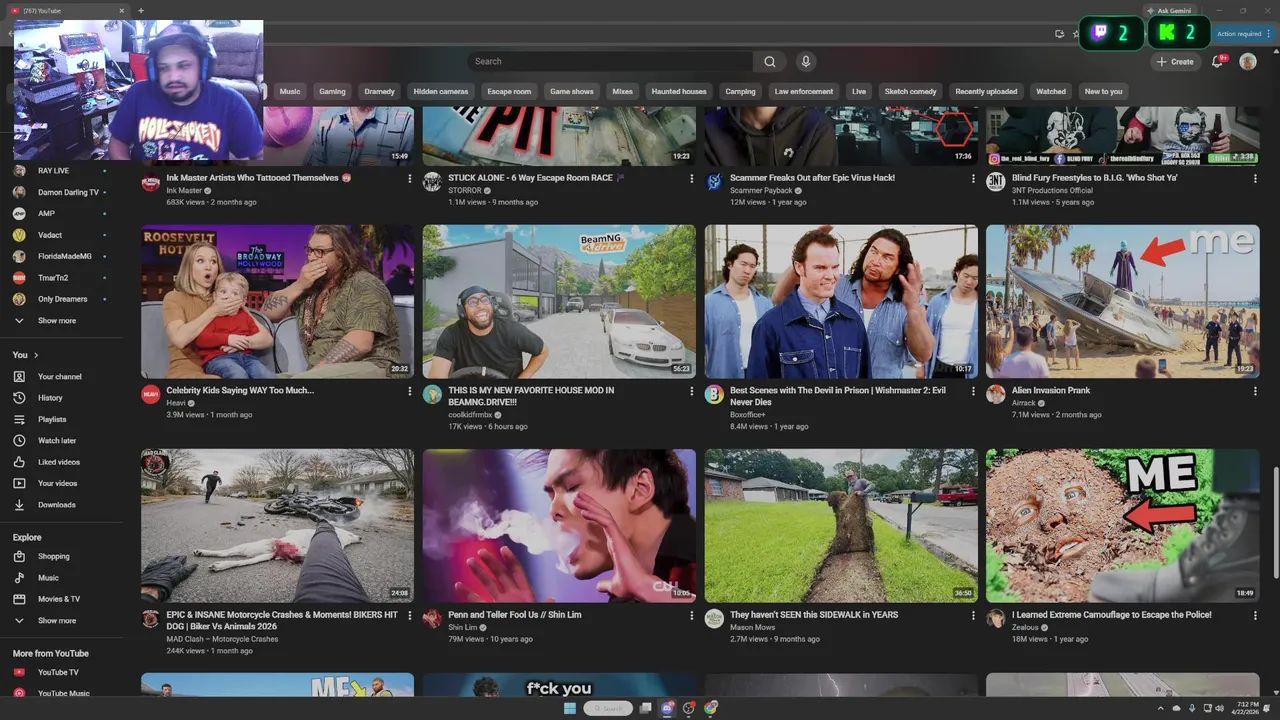Open options for Penn and Teller video
Screen dimensions: 1280x720
click(691, 615)
